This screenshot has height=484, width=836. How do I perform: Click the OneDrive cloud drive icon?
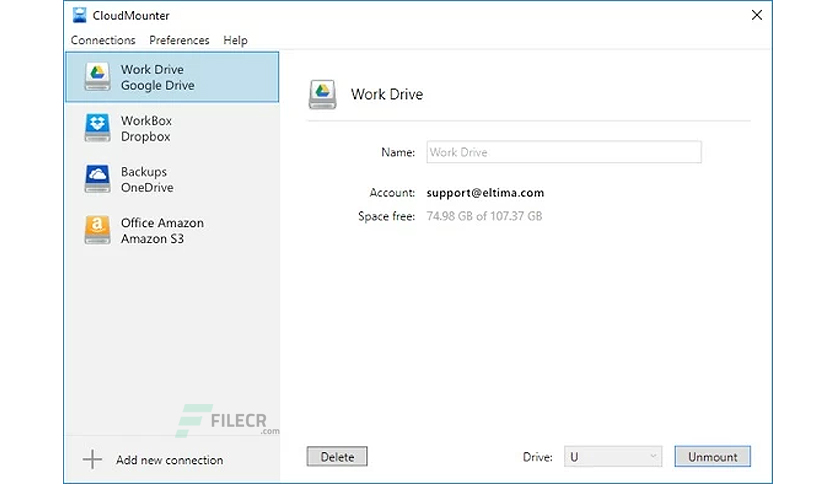[98, 179]
